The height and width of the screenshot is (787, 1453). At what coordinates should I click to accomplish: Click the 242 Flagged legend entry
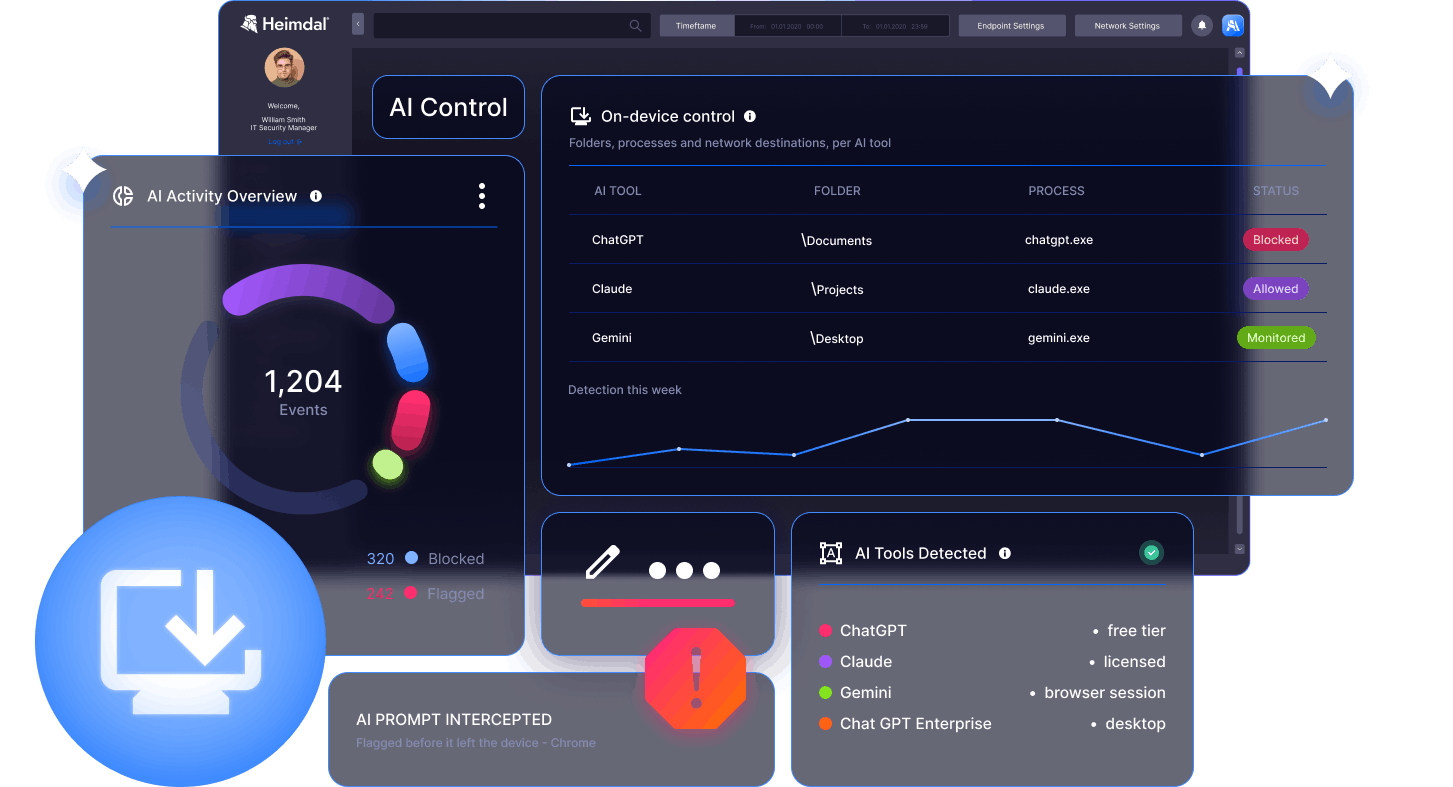point(425,594)
